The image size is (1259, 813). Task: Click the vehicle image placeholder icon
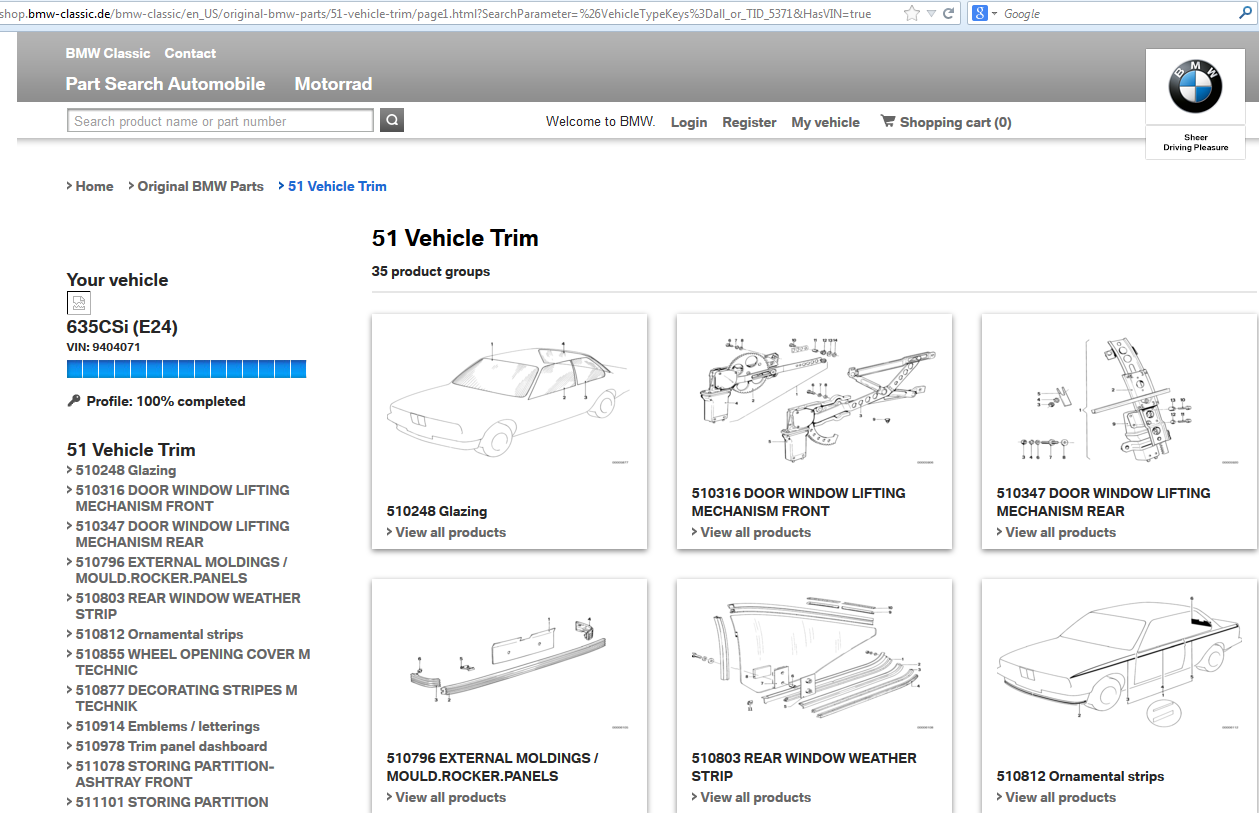(x=78, y=303)
